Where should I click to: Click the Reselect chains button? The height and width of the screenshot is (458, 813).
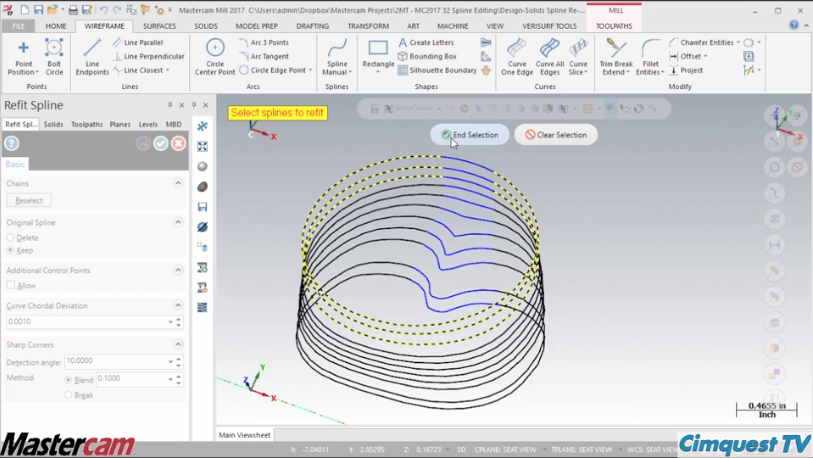click(29, 201)
